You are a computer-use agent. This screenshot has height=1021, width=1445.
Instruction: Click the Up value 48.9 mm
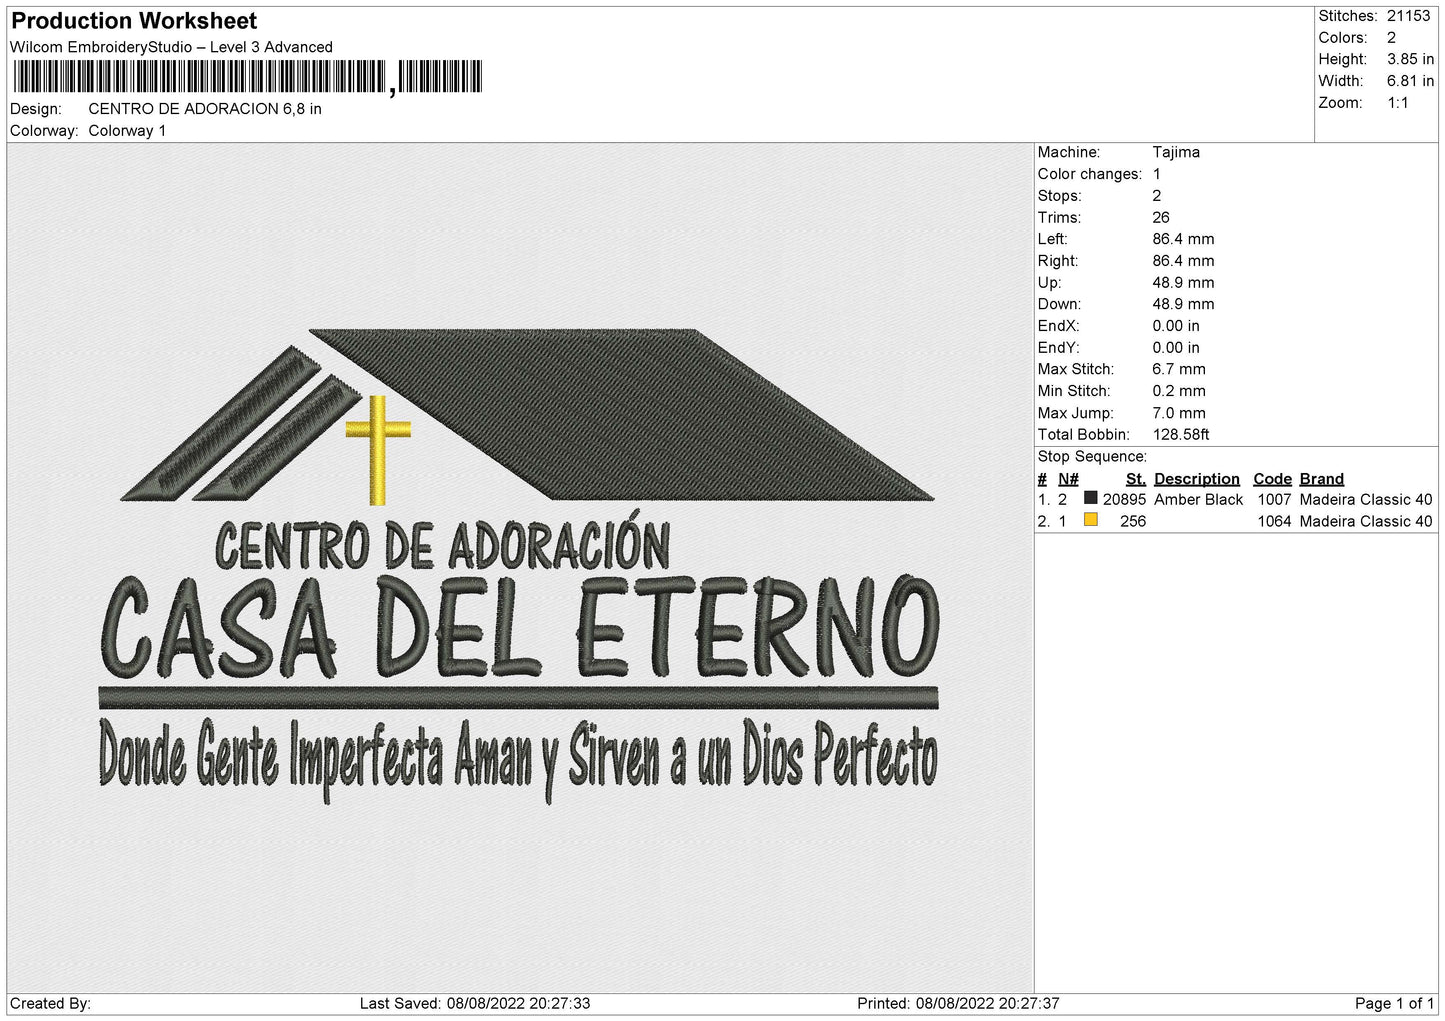(x=1183, y=282)
